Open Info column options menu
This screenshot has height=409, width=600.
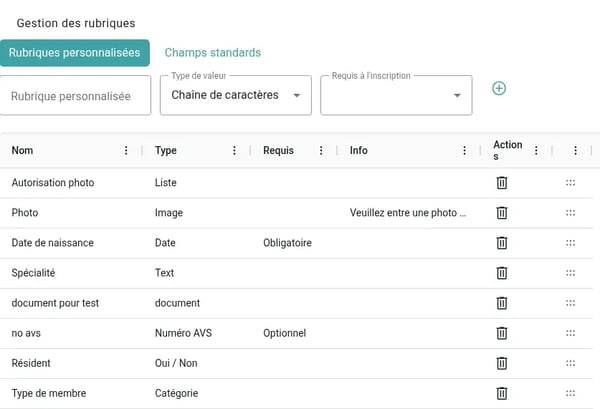[x=464, y=150]
